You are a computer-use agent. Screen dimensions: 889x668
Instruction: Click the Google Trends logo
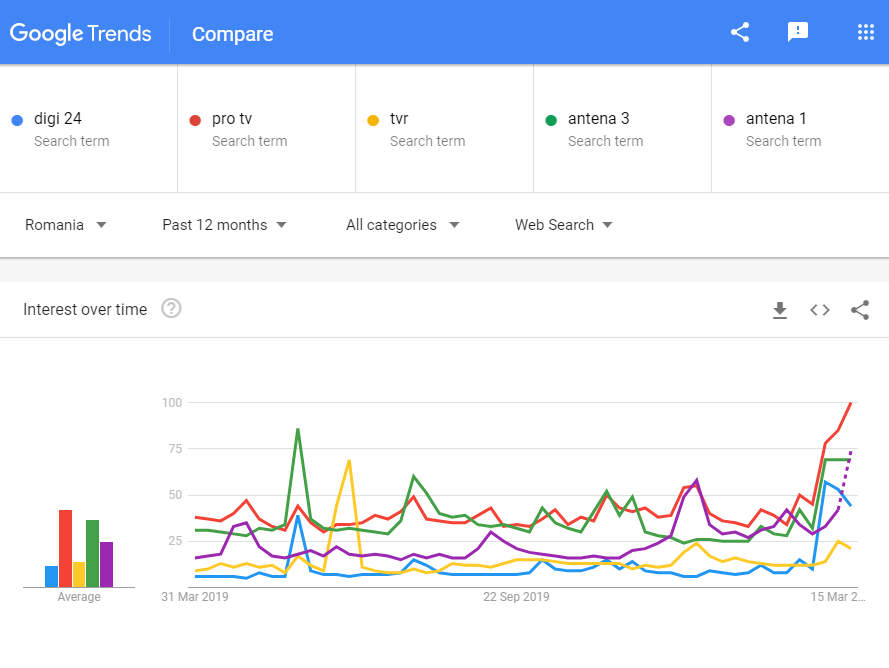[81, 33]
